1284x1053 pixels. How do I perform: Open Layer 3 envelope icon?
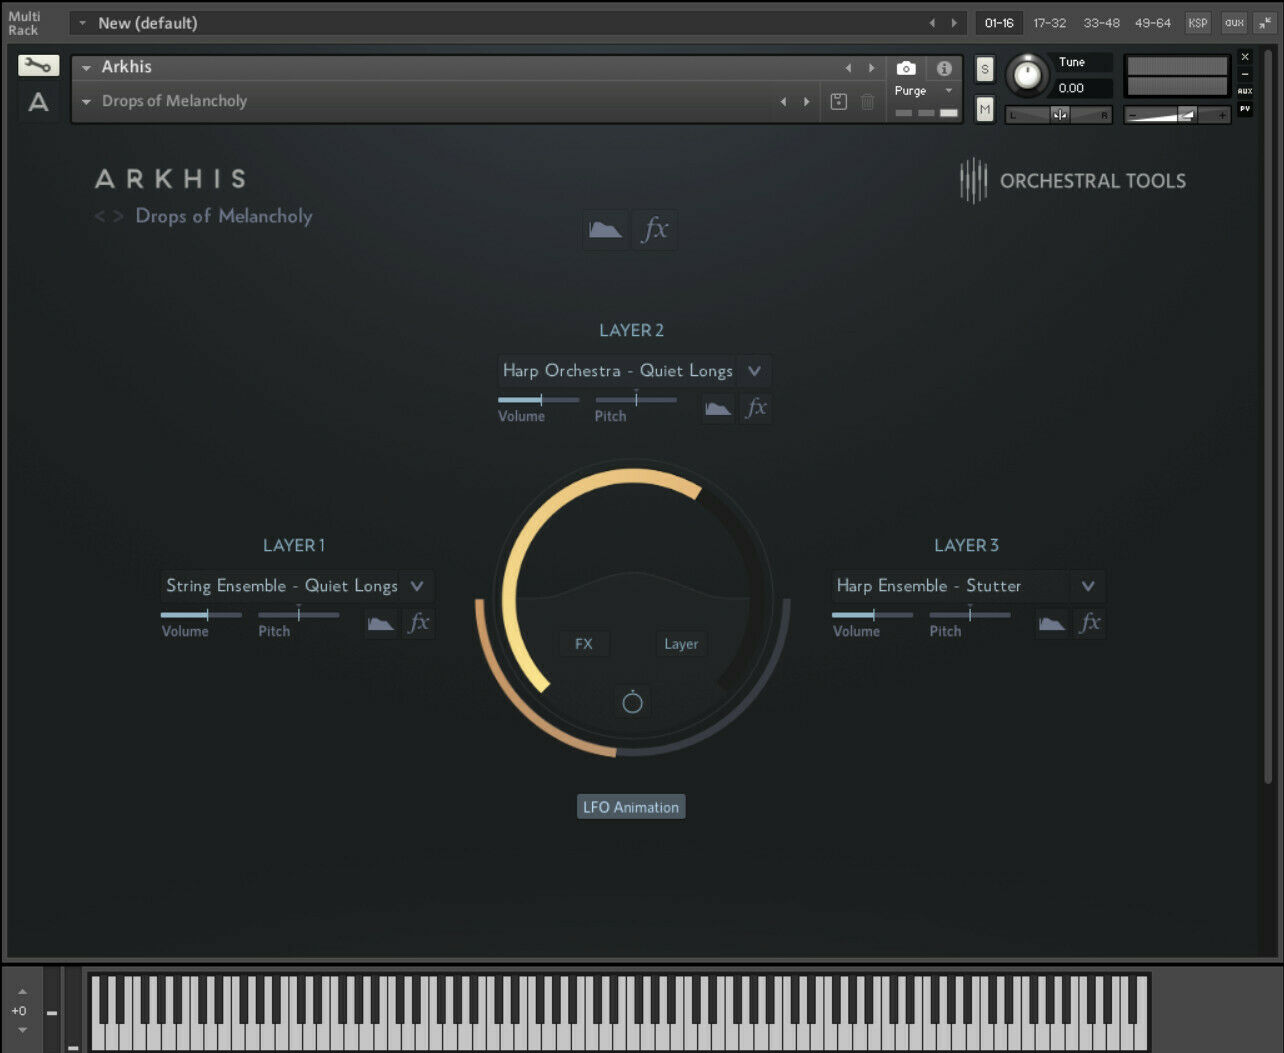1052,623
